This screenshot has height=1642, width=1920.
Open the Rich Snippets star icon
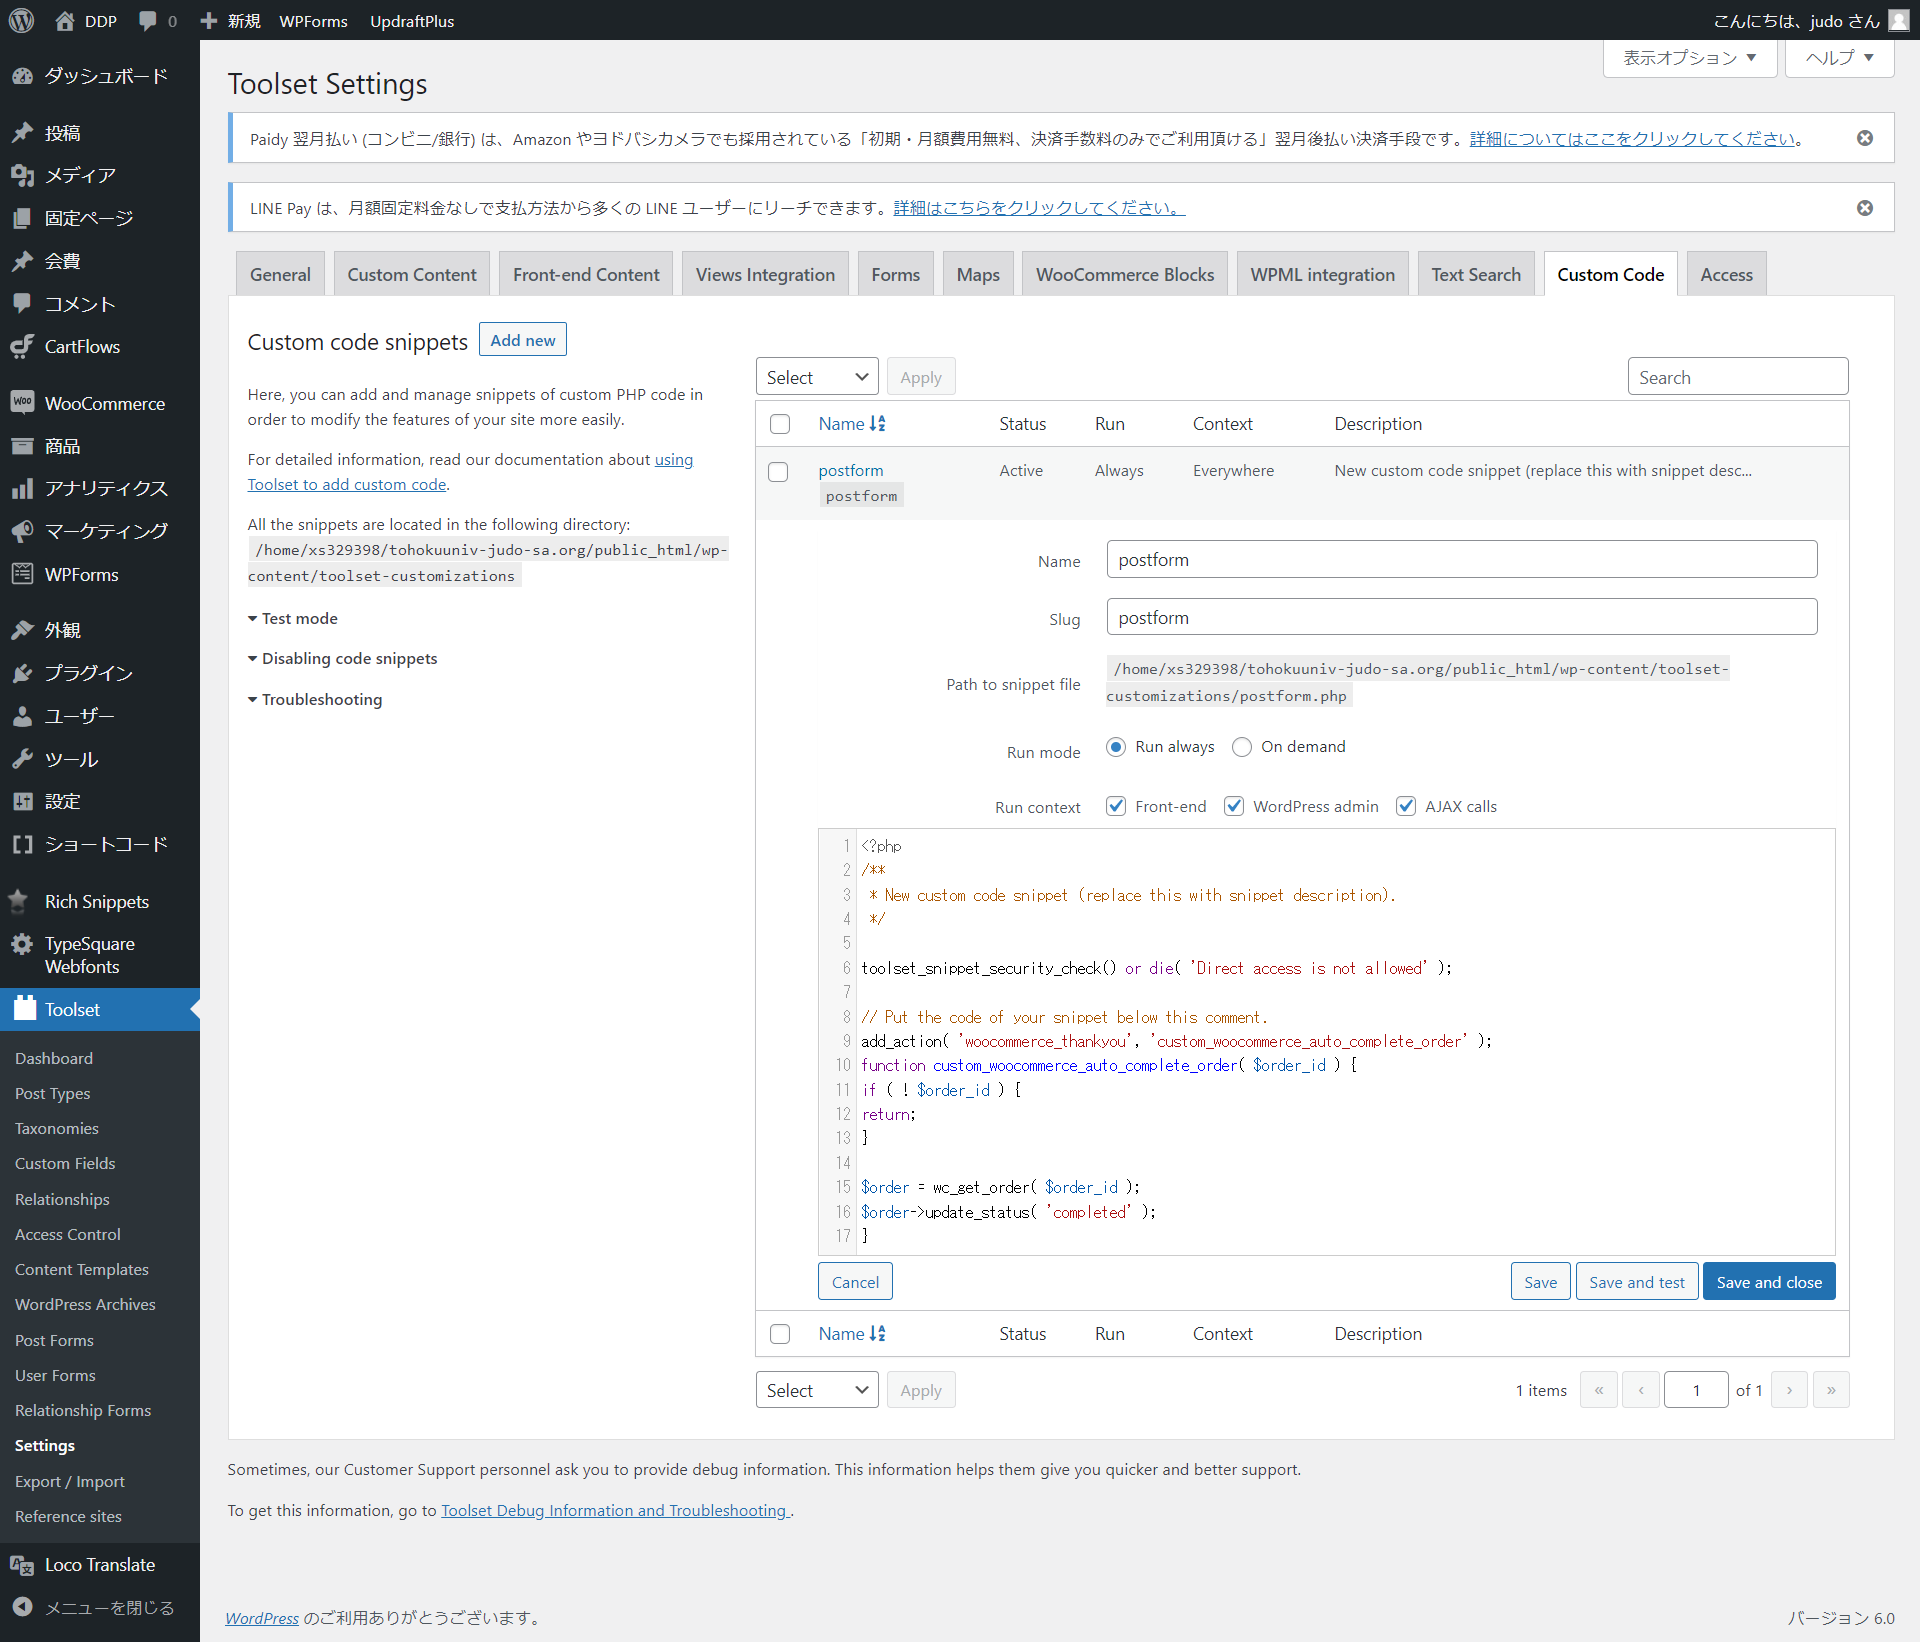(x=20, y=901)
